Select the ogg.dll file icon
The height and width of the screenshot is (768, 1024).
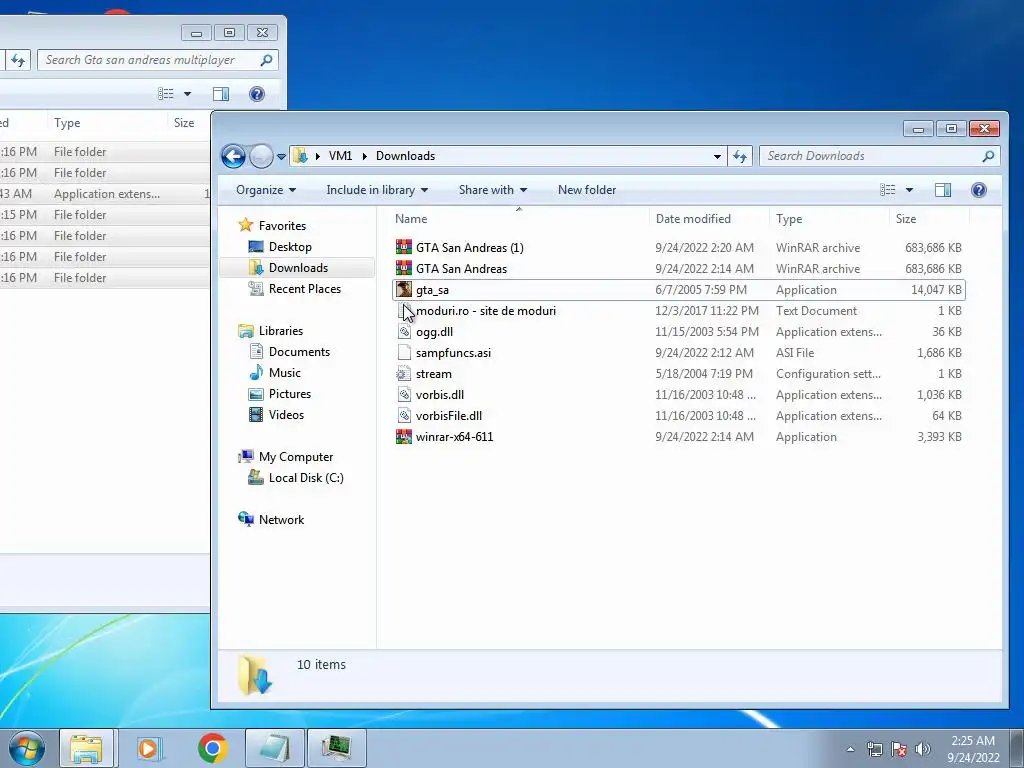(x=404, y=332)
